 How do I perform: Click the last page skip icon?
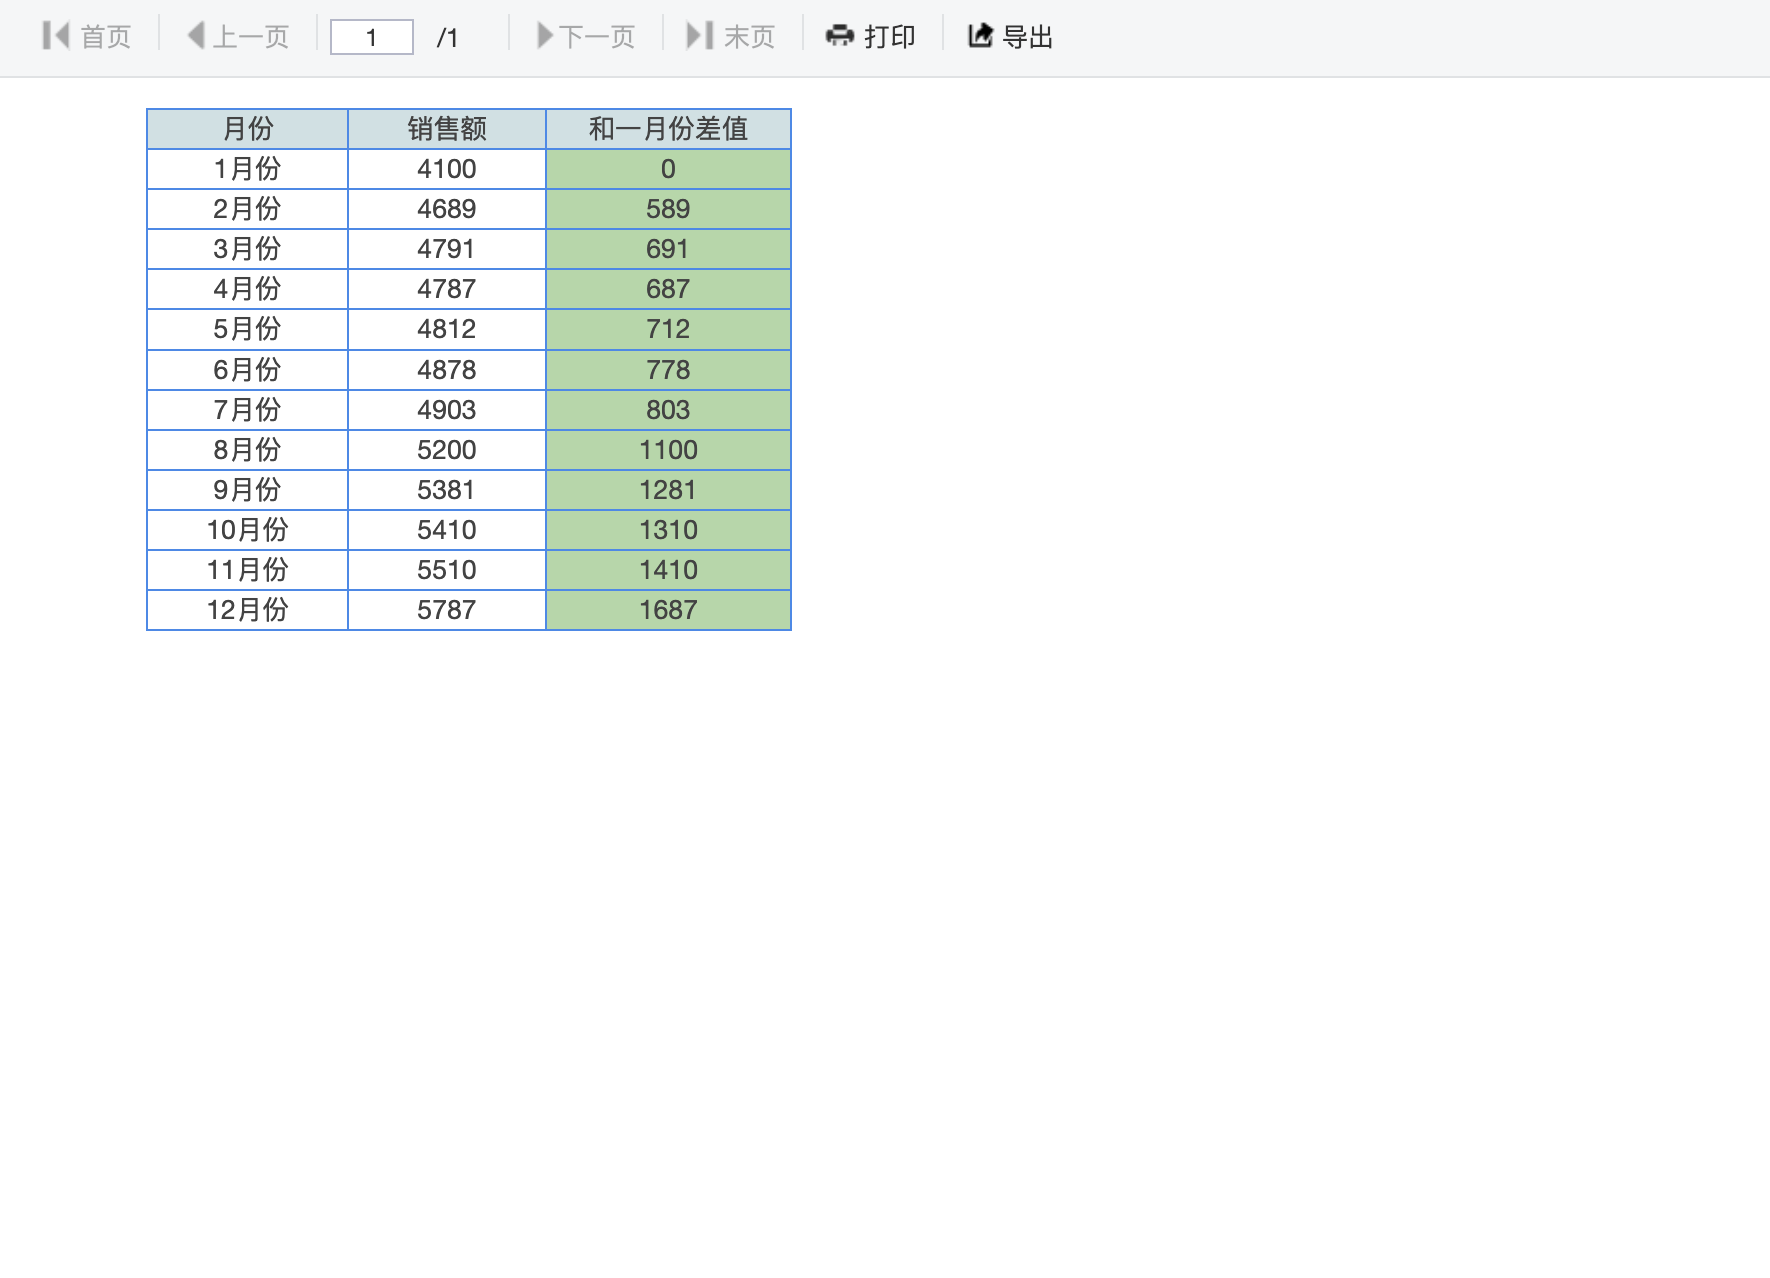700,36
